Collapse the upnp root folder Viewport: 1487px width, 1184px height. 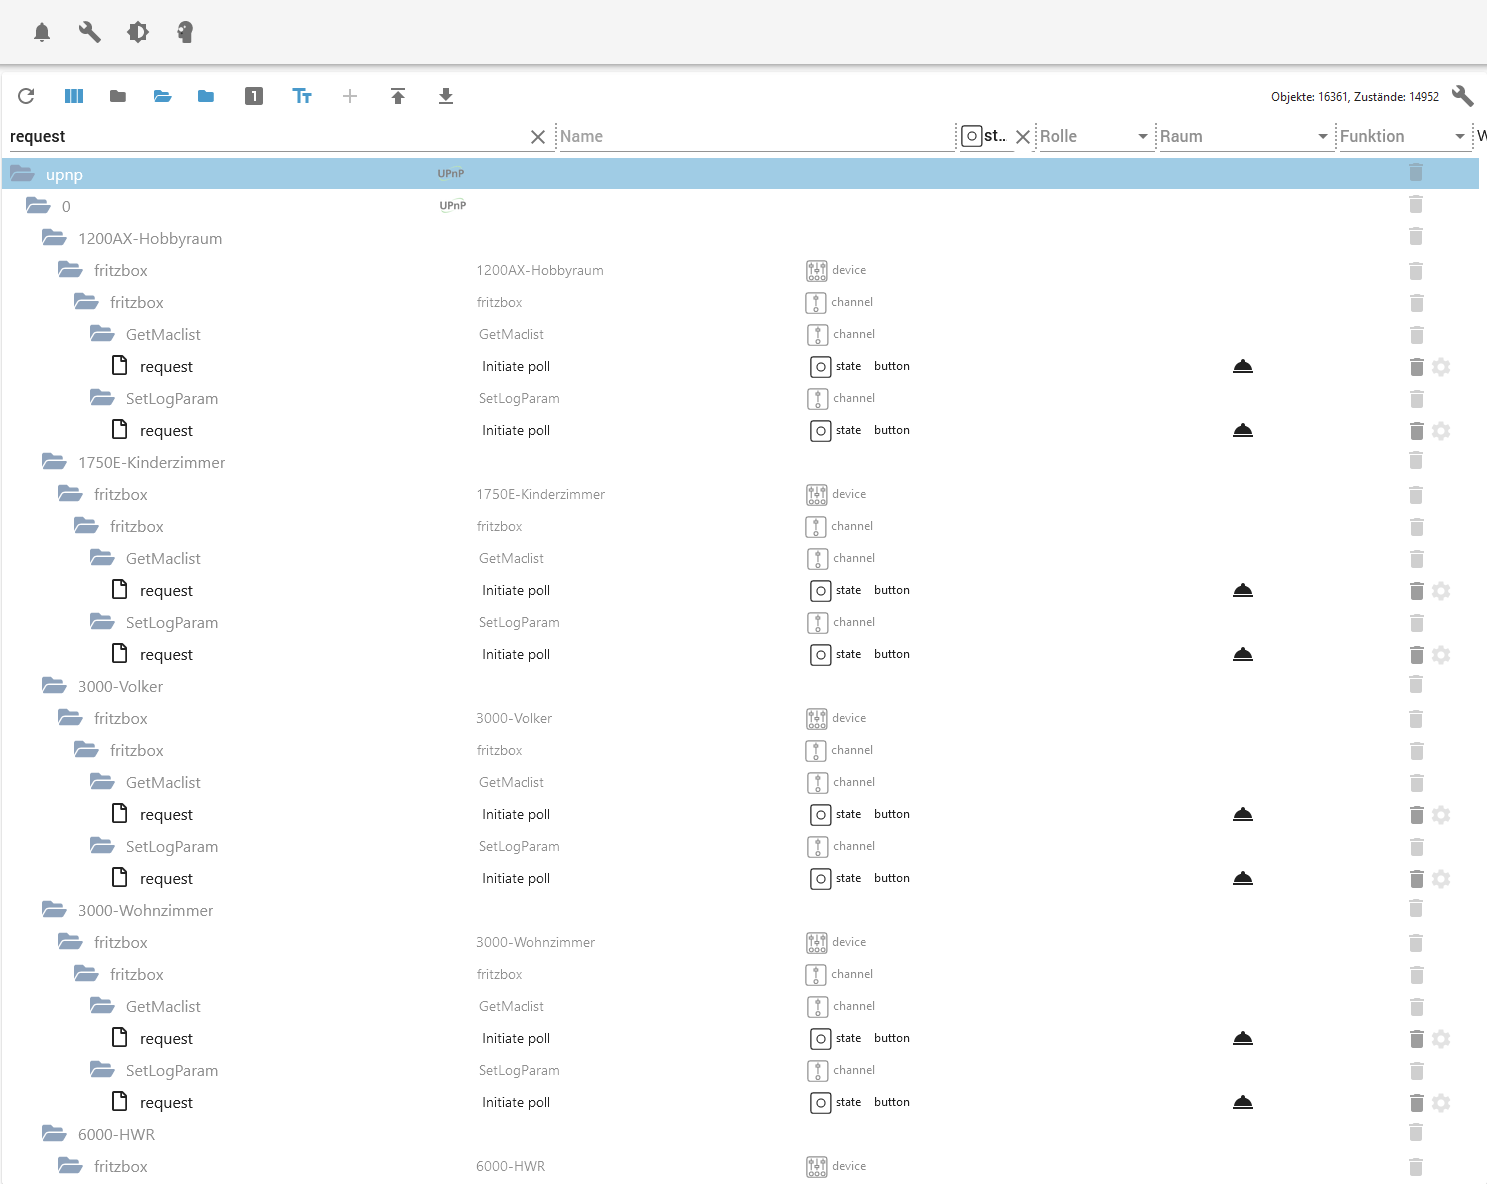(x=22, y=174)
